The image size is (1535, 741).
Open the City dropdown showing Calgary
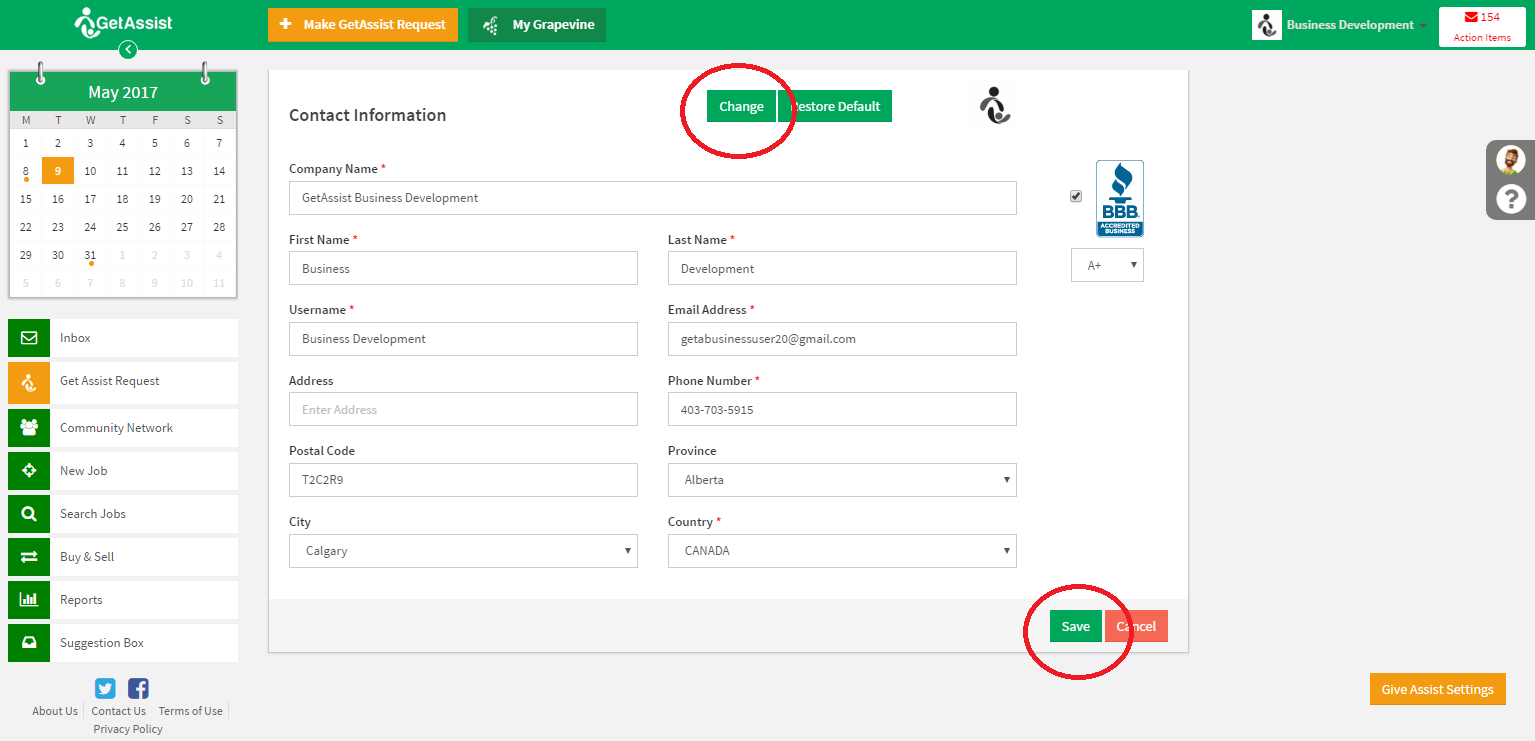(463, 551)
